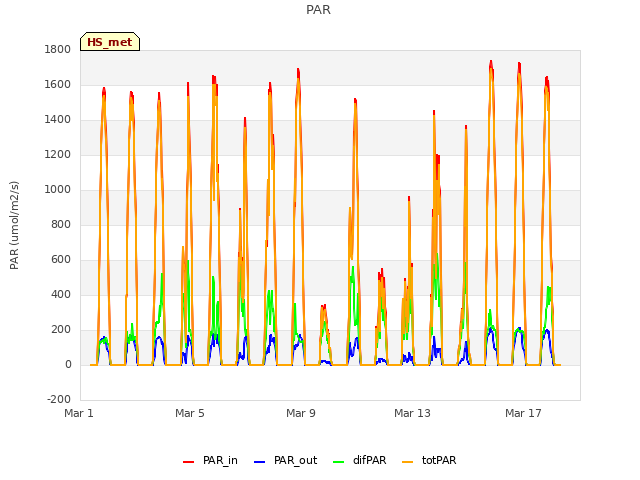Click the Mar 5 x-axis tick label
The height and width of the screenshot is (480, 640).
point(190,413)
